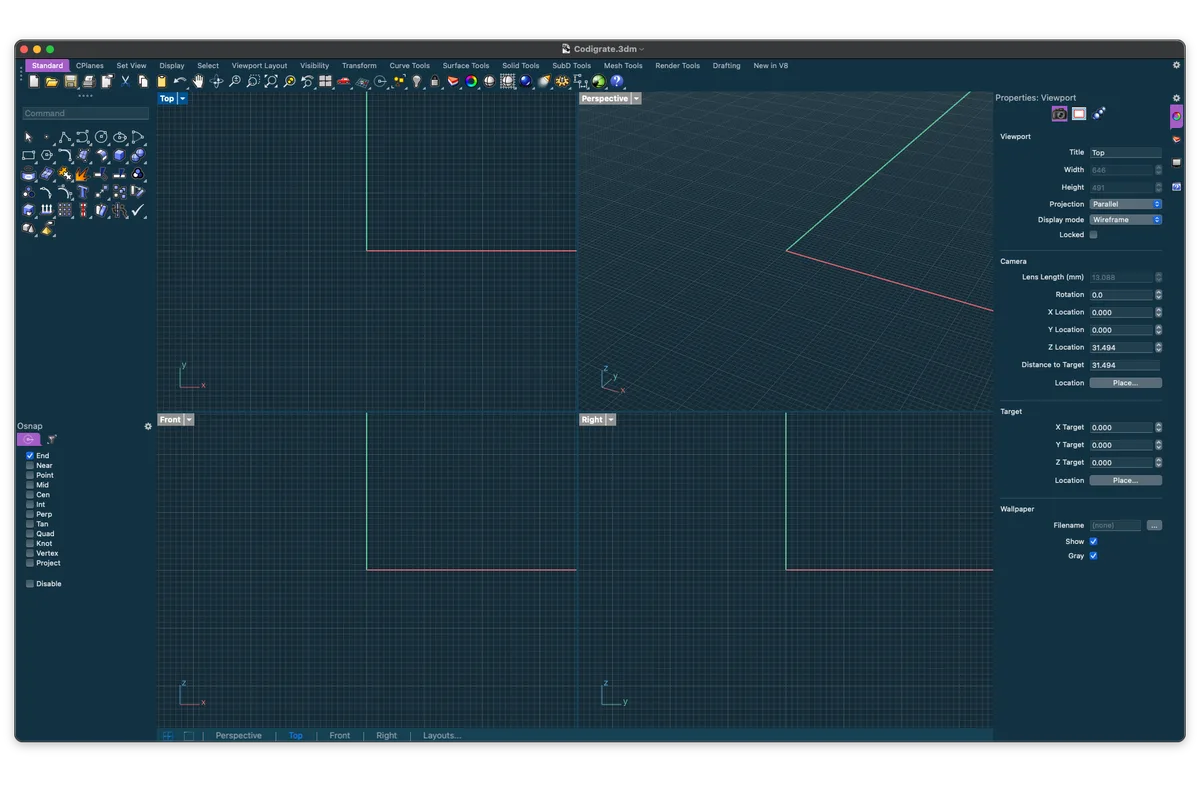Open the Perspective viewport title menu arrow

click(x=636, y=99)
